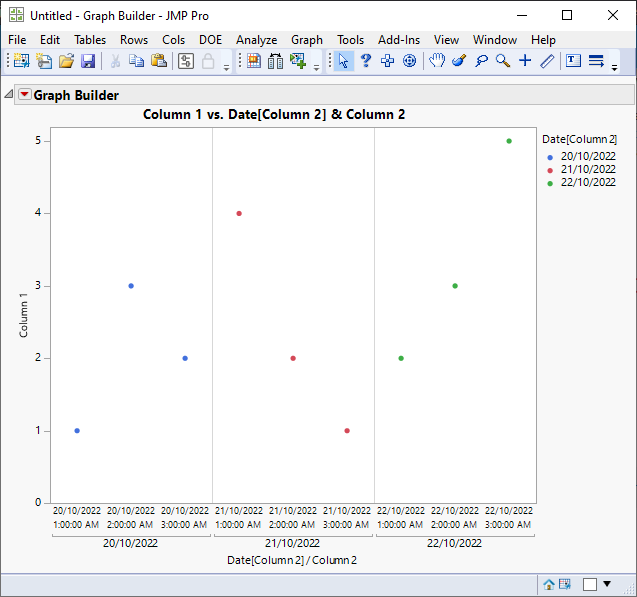
Task: Collapse the Graph Builder outline section
Action: pos(9,95)
